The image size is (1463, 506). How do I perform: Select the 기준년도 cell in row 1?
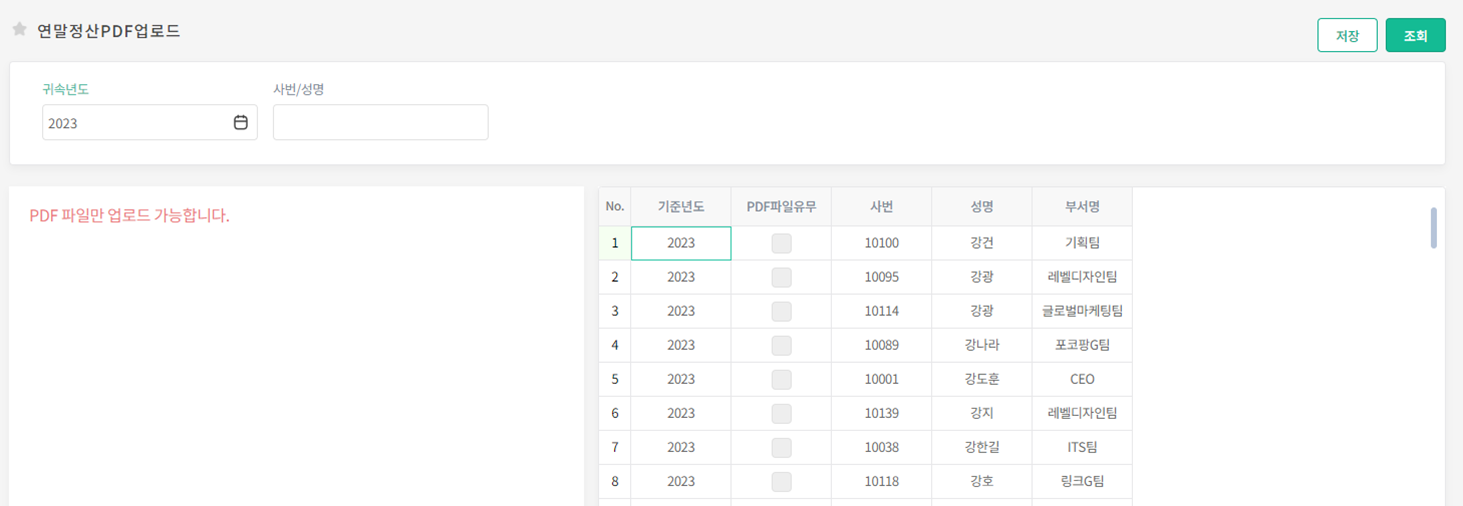coord(680,243)
